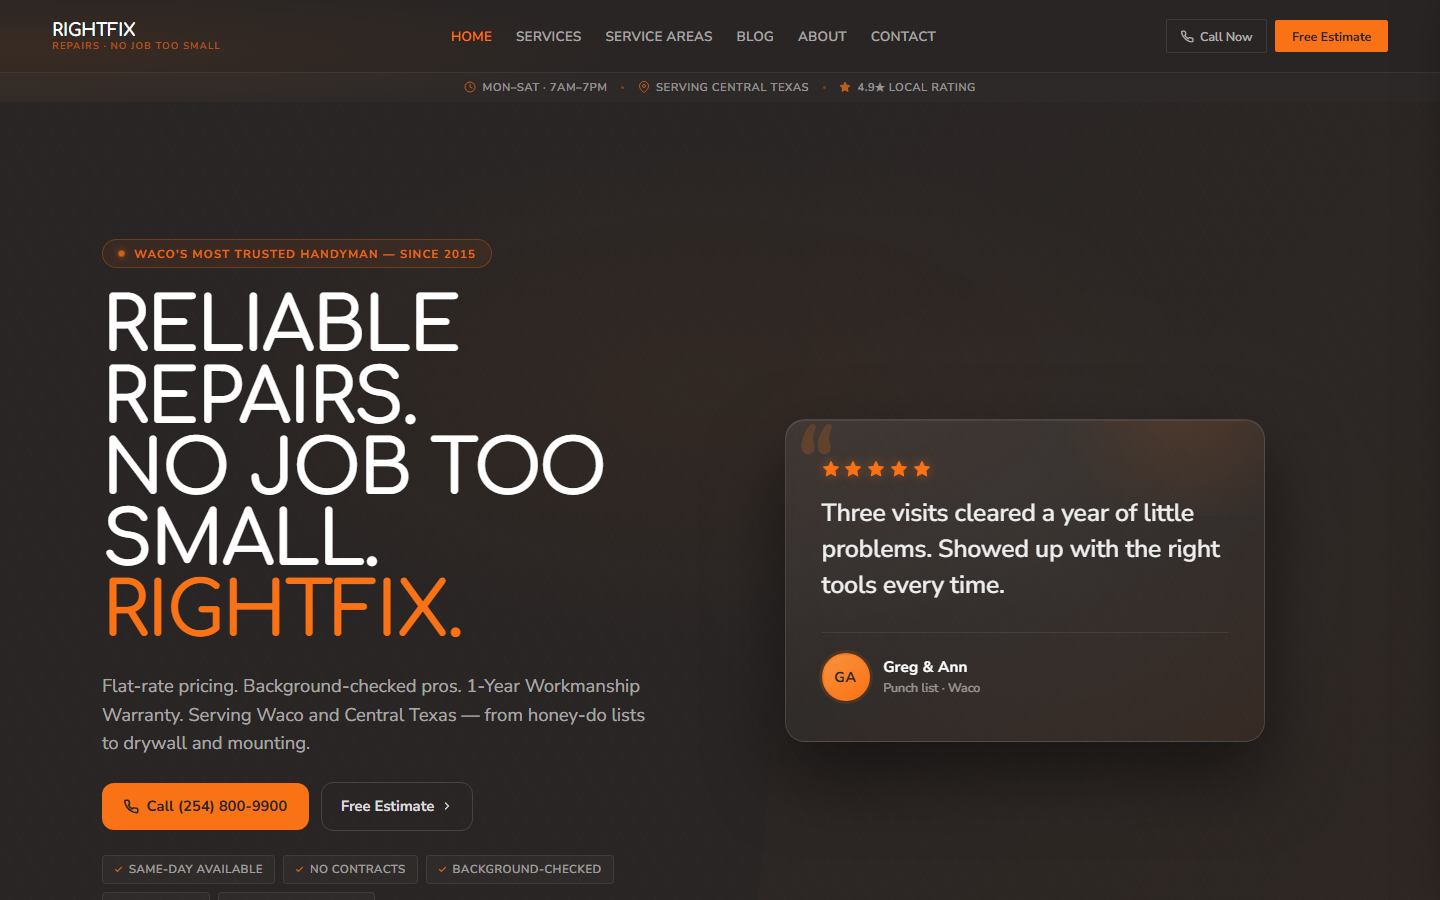Click the GA avatar circle in testimonial
Image resolution: width=1440 pixels, height=900 pixels.
point(846,677)
